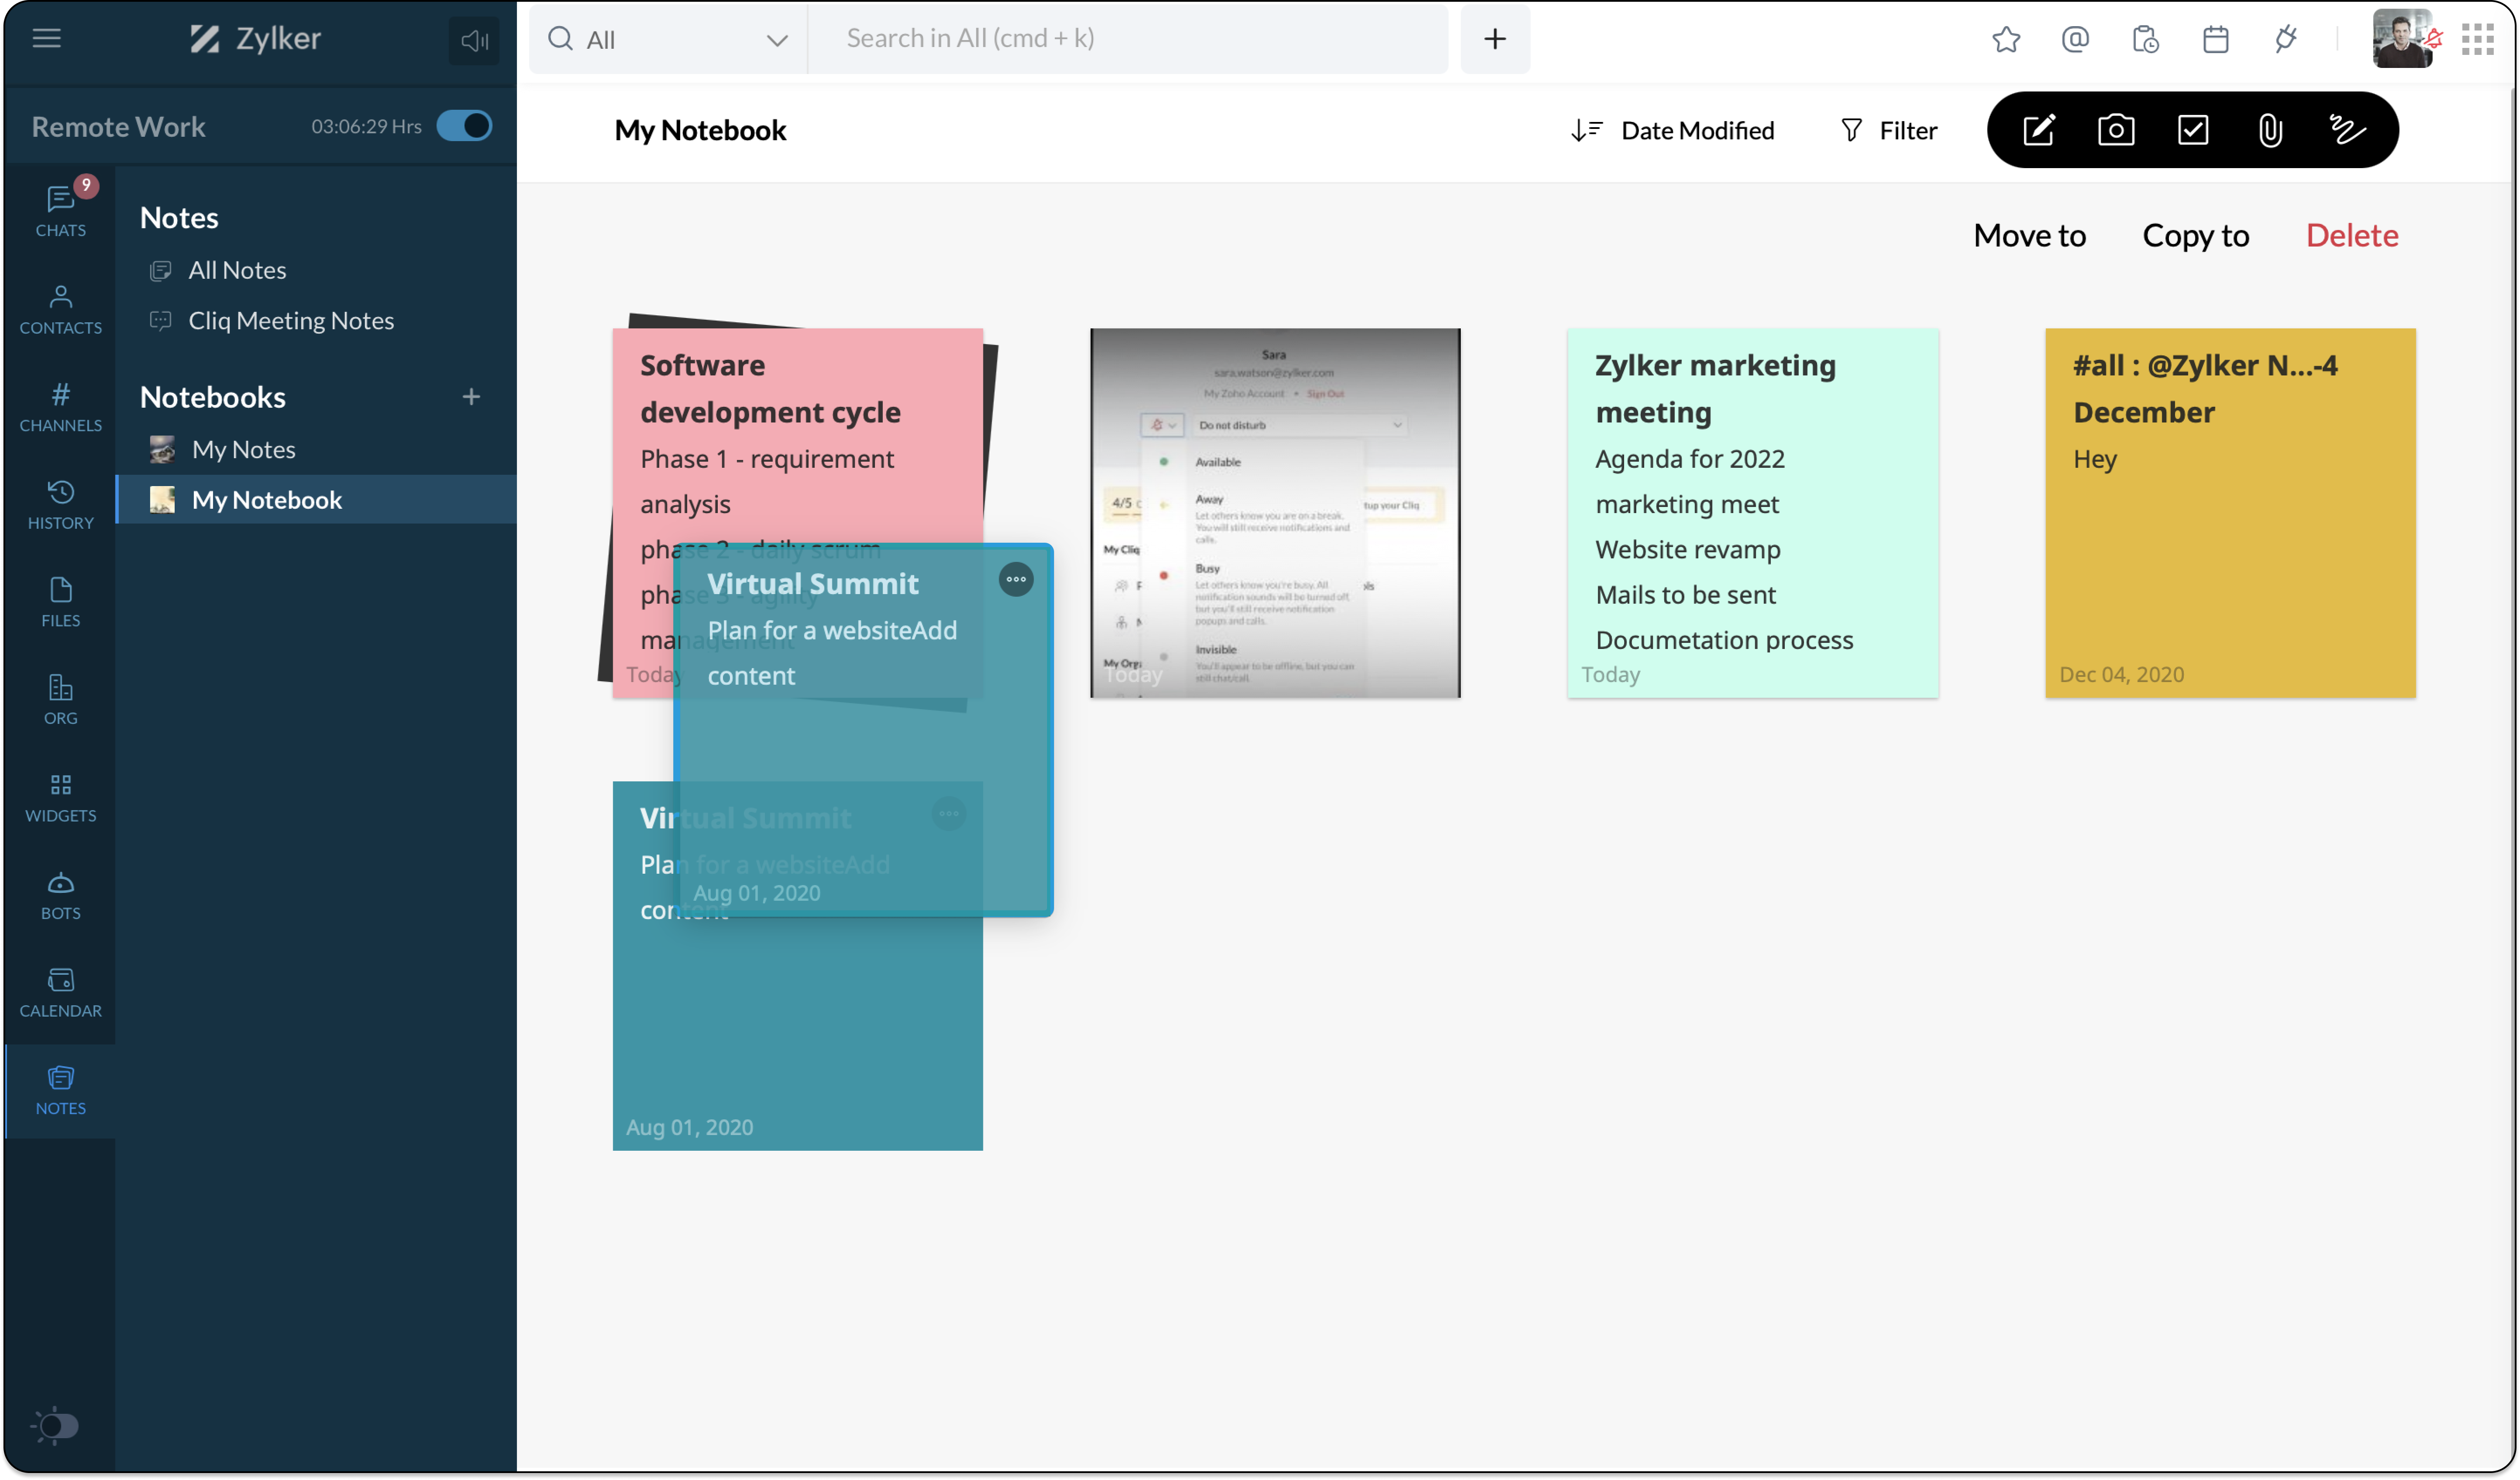
Task: Click the paperclip attachment note icon
Action: (x=2270, y=130)
